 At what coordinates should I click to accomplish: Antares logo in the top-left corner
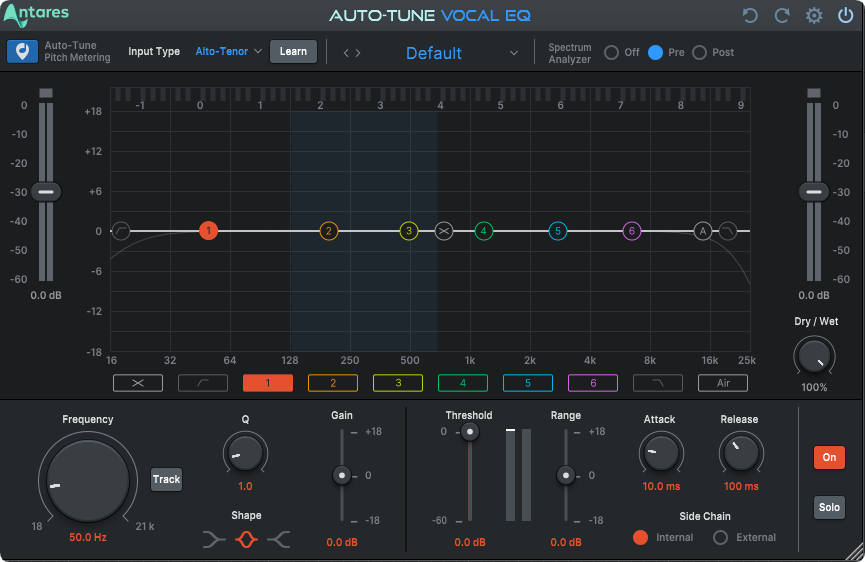(x=36, y=14)
